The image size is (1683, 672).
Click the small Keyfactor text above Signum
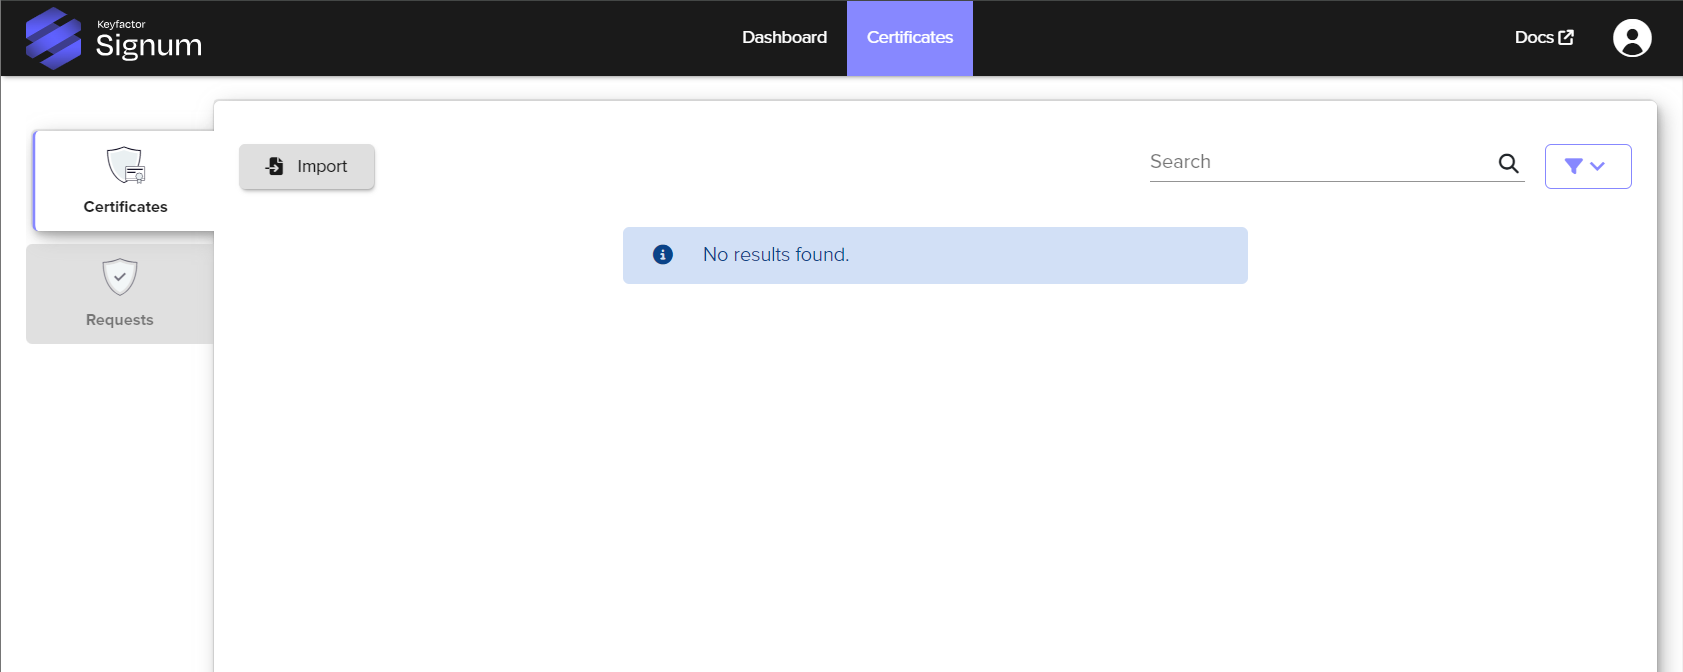tap(121, 24)
